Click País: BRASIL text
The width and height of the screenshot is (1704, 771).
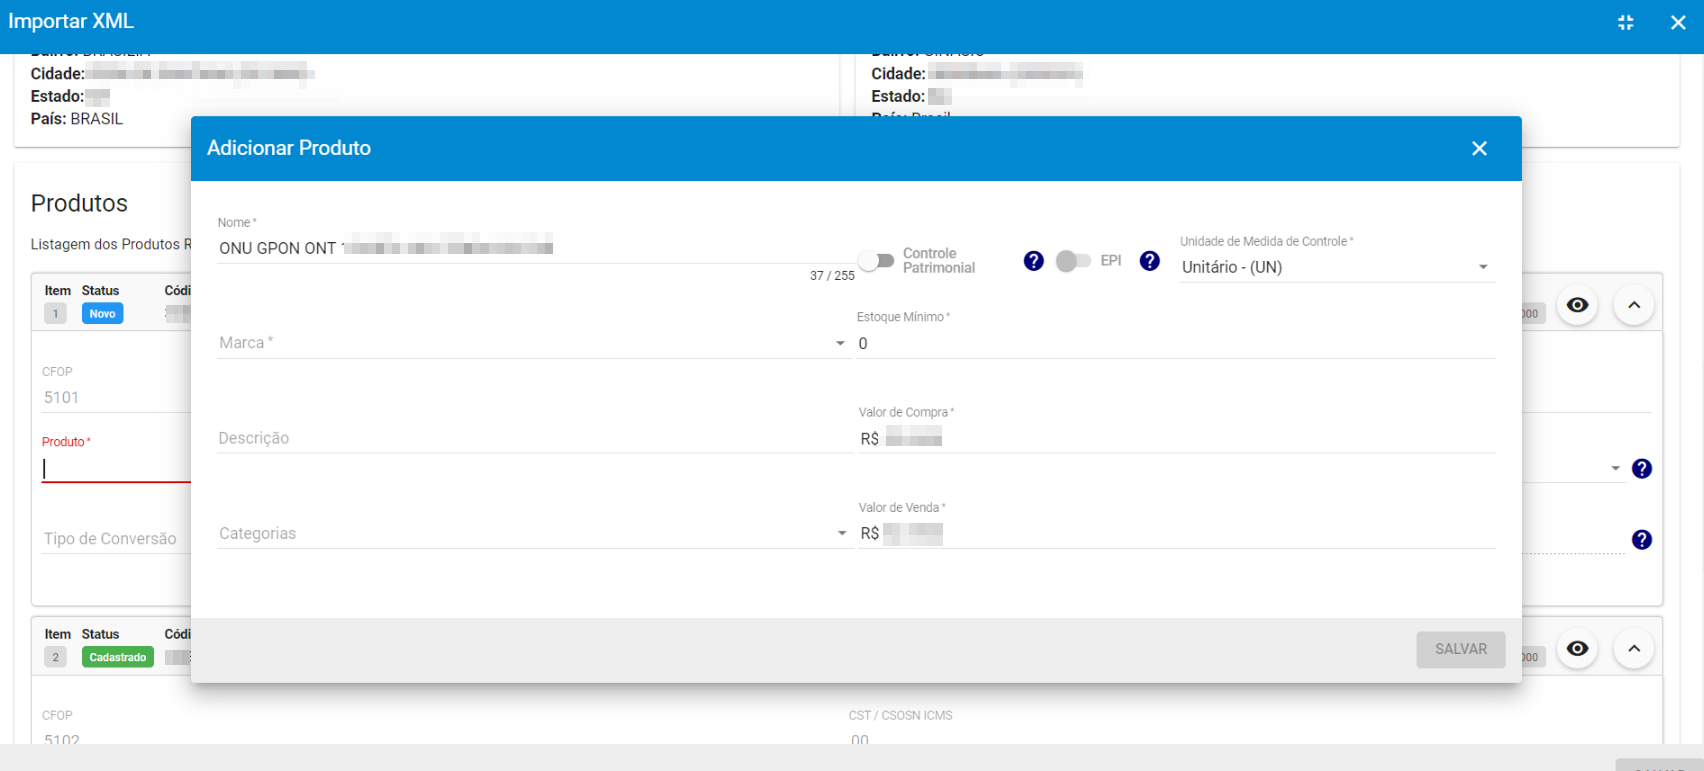coord(77,119)
